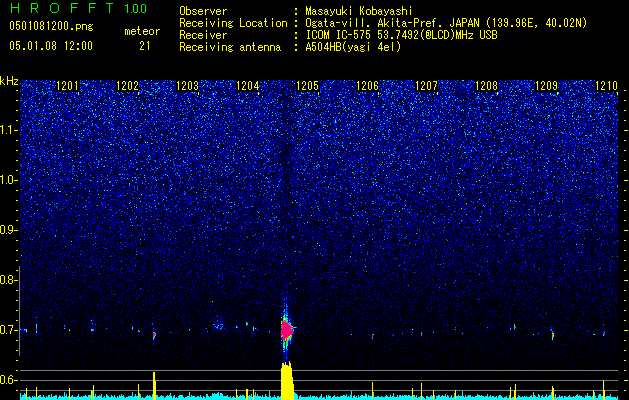Click the 1209 time marker
Screen dimensions: 629x400
click(x=546, y=86)
